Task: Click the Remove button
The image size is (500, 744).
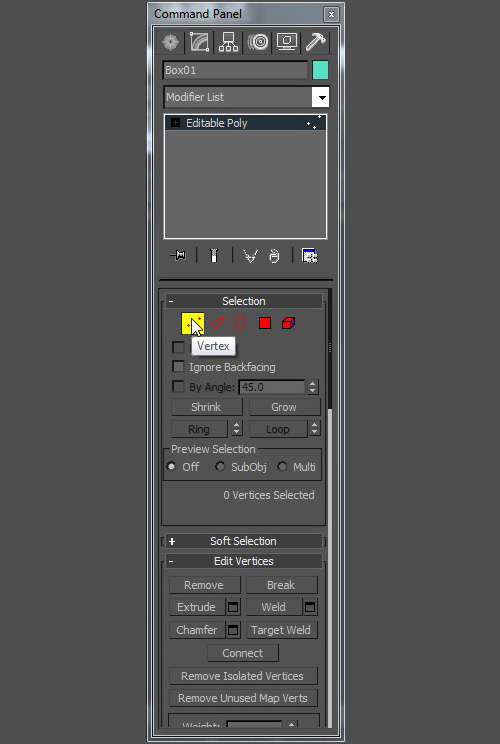Action: point(204,585)
